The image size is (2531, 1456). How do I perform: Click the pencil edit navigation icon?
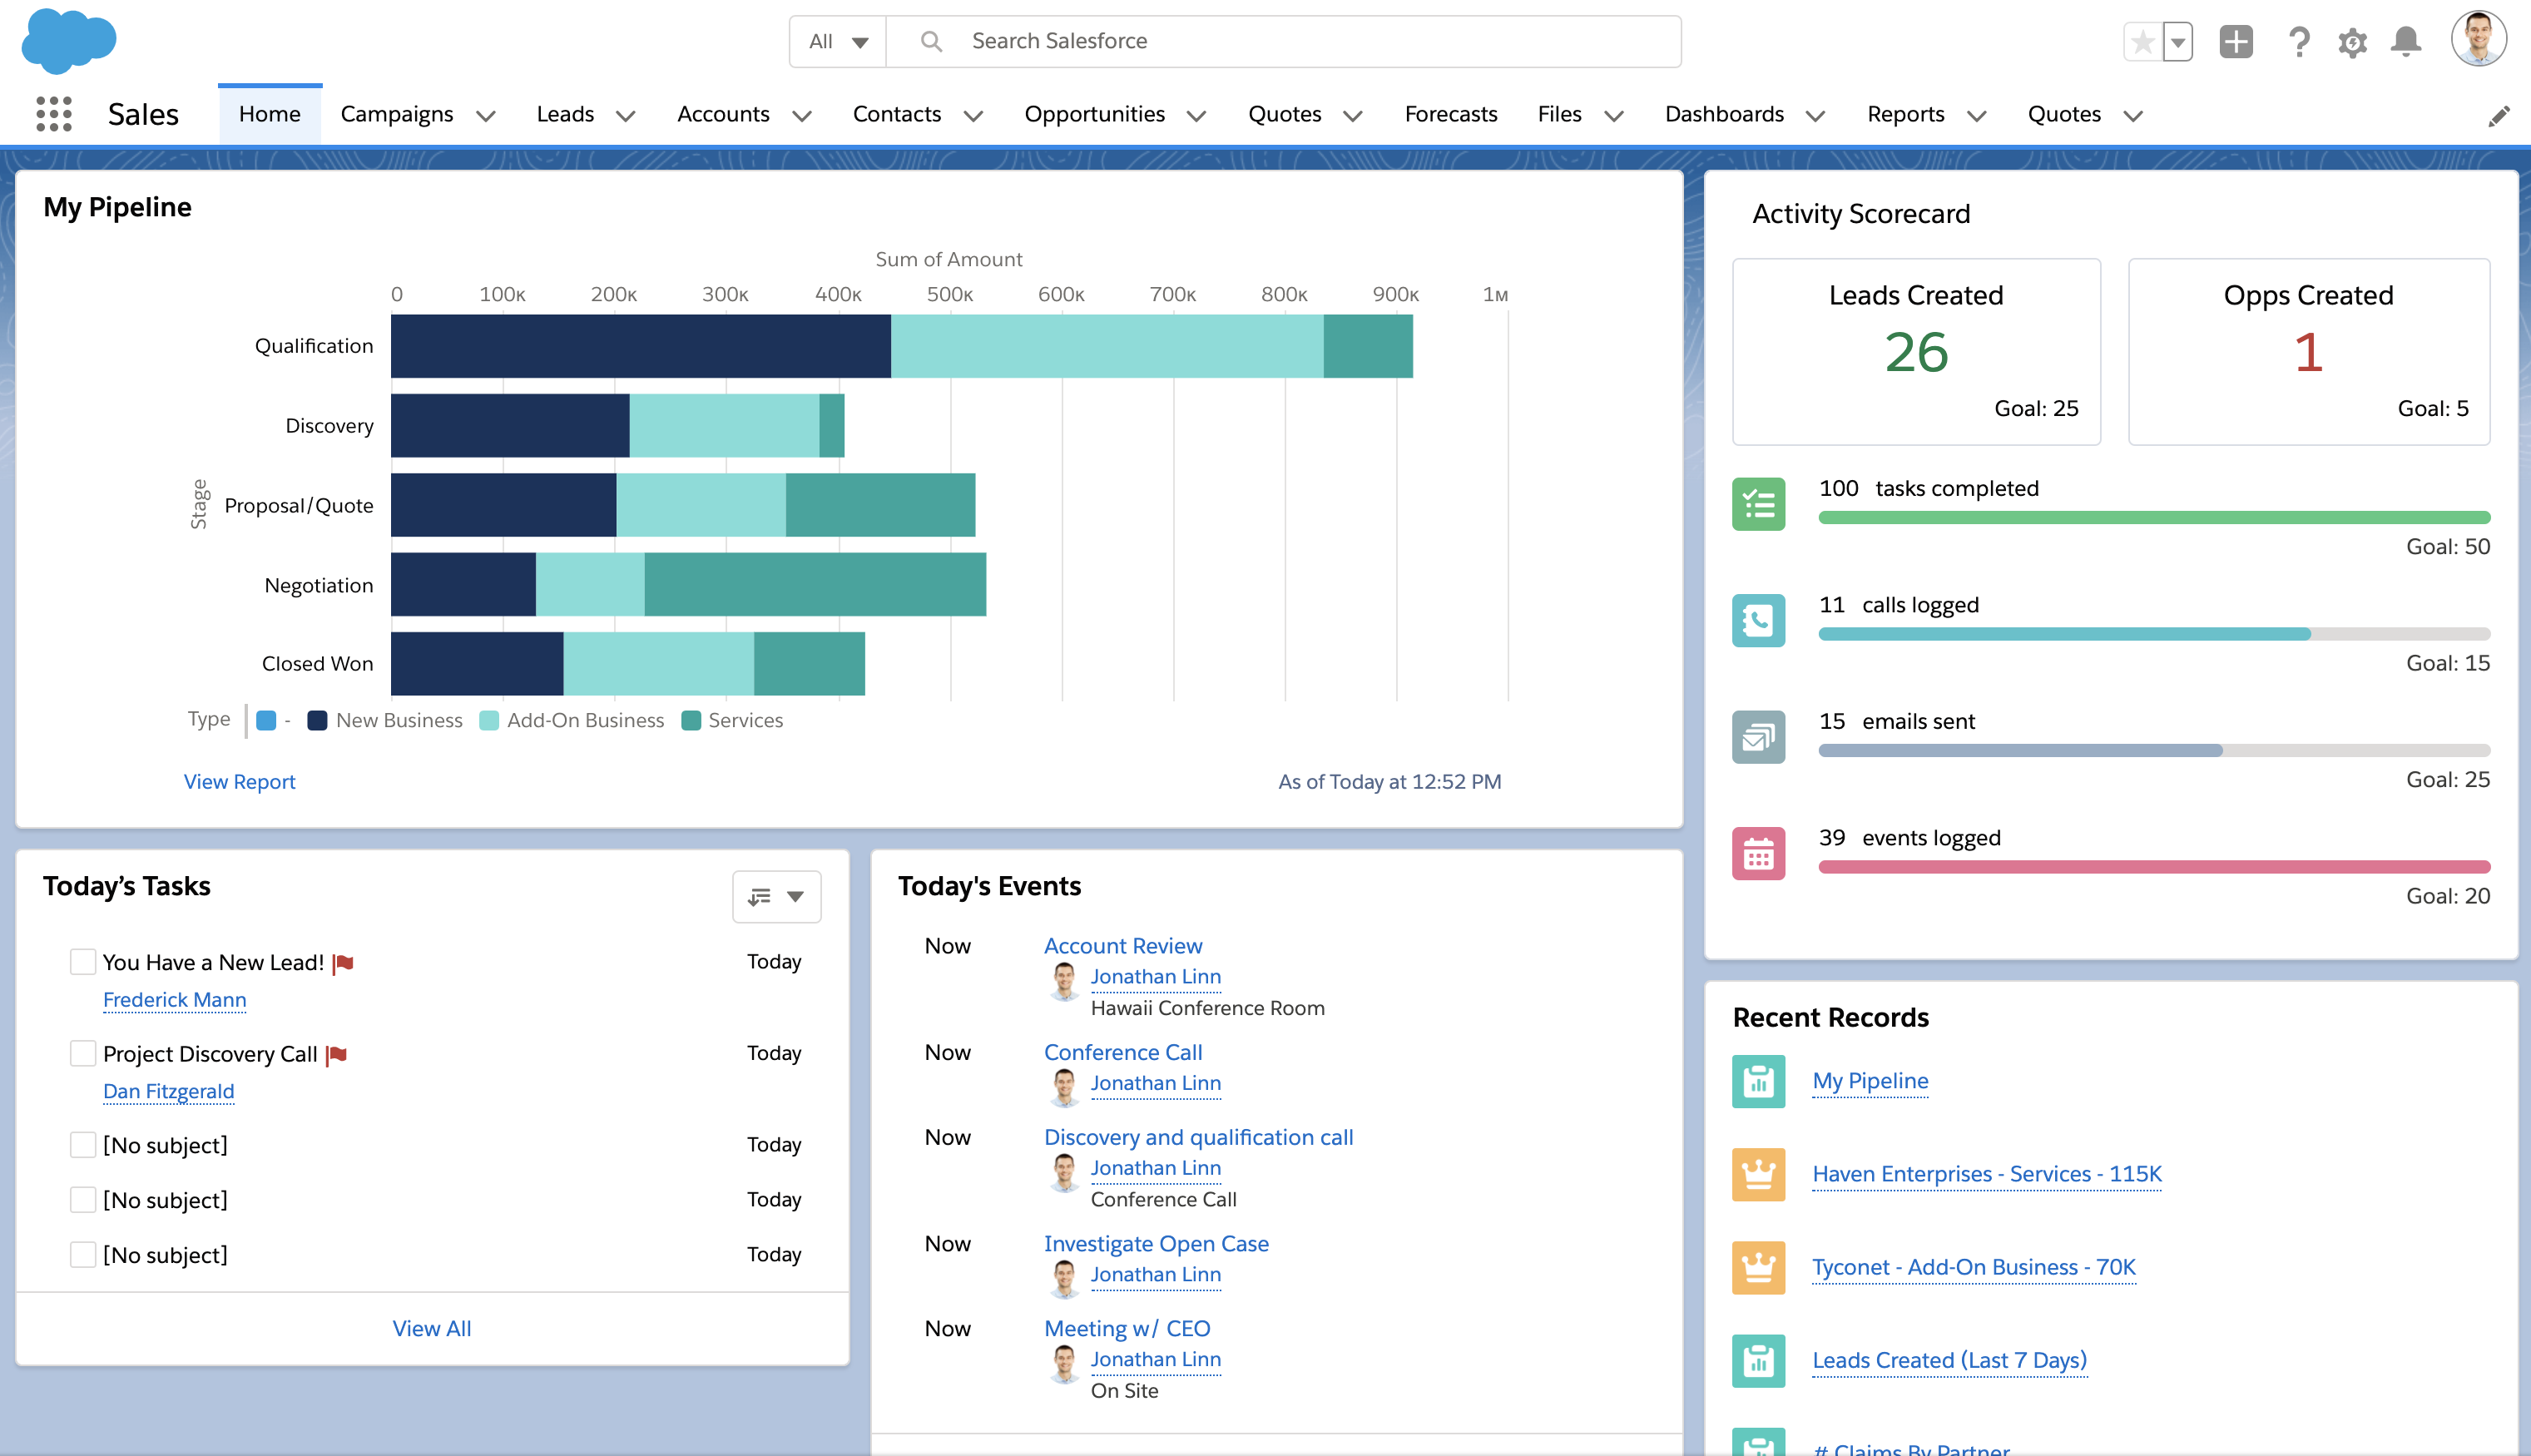click(2499, 116)
